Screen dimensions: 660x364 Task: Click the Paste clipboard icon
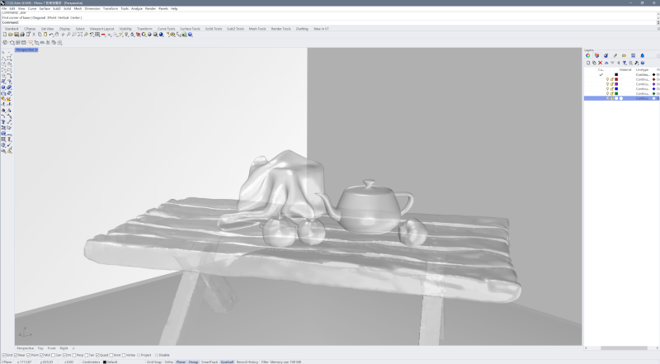(x=45, y=35)
